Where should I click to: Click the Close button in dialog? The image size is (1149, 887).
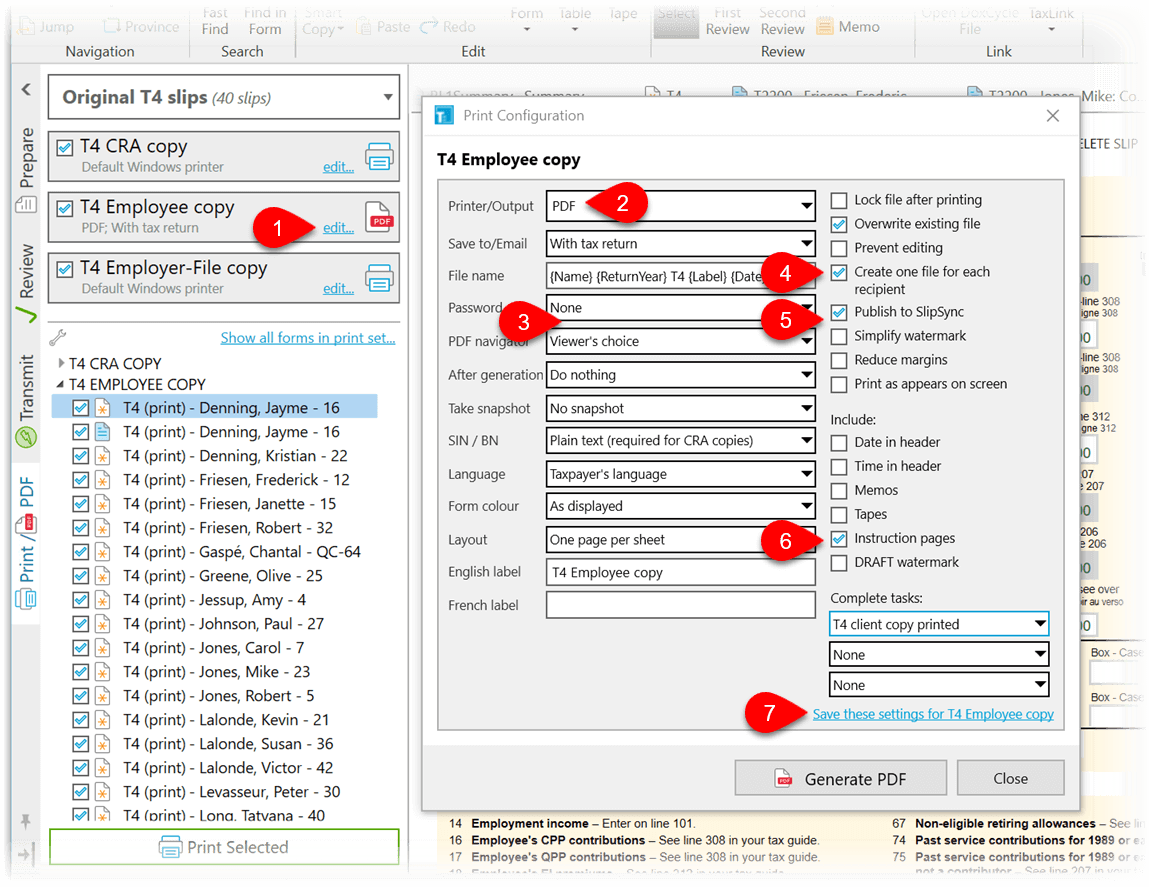pyautogui.click(x=1011, y=779)
